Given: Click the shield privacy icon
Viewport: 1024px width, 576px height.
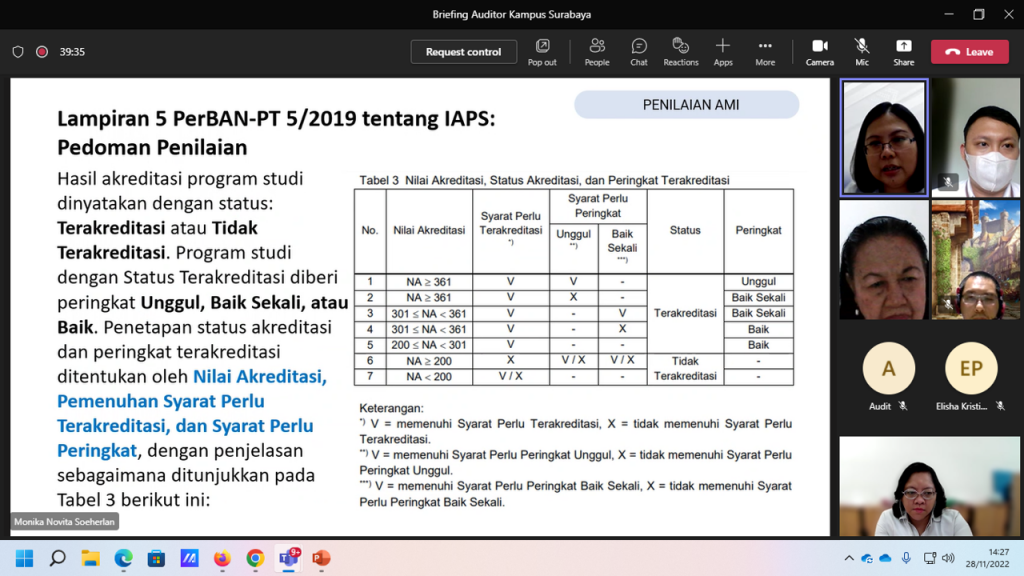Looking at the screenshot, I should pyautogui.click(x=18, y=52).
